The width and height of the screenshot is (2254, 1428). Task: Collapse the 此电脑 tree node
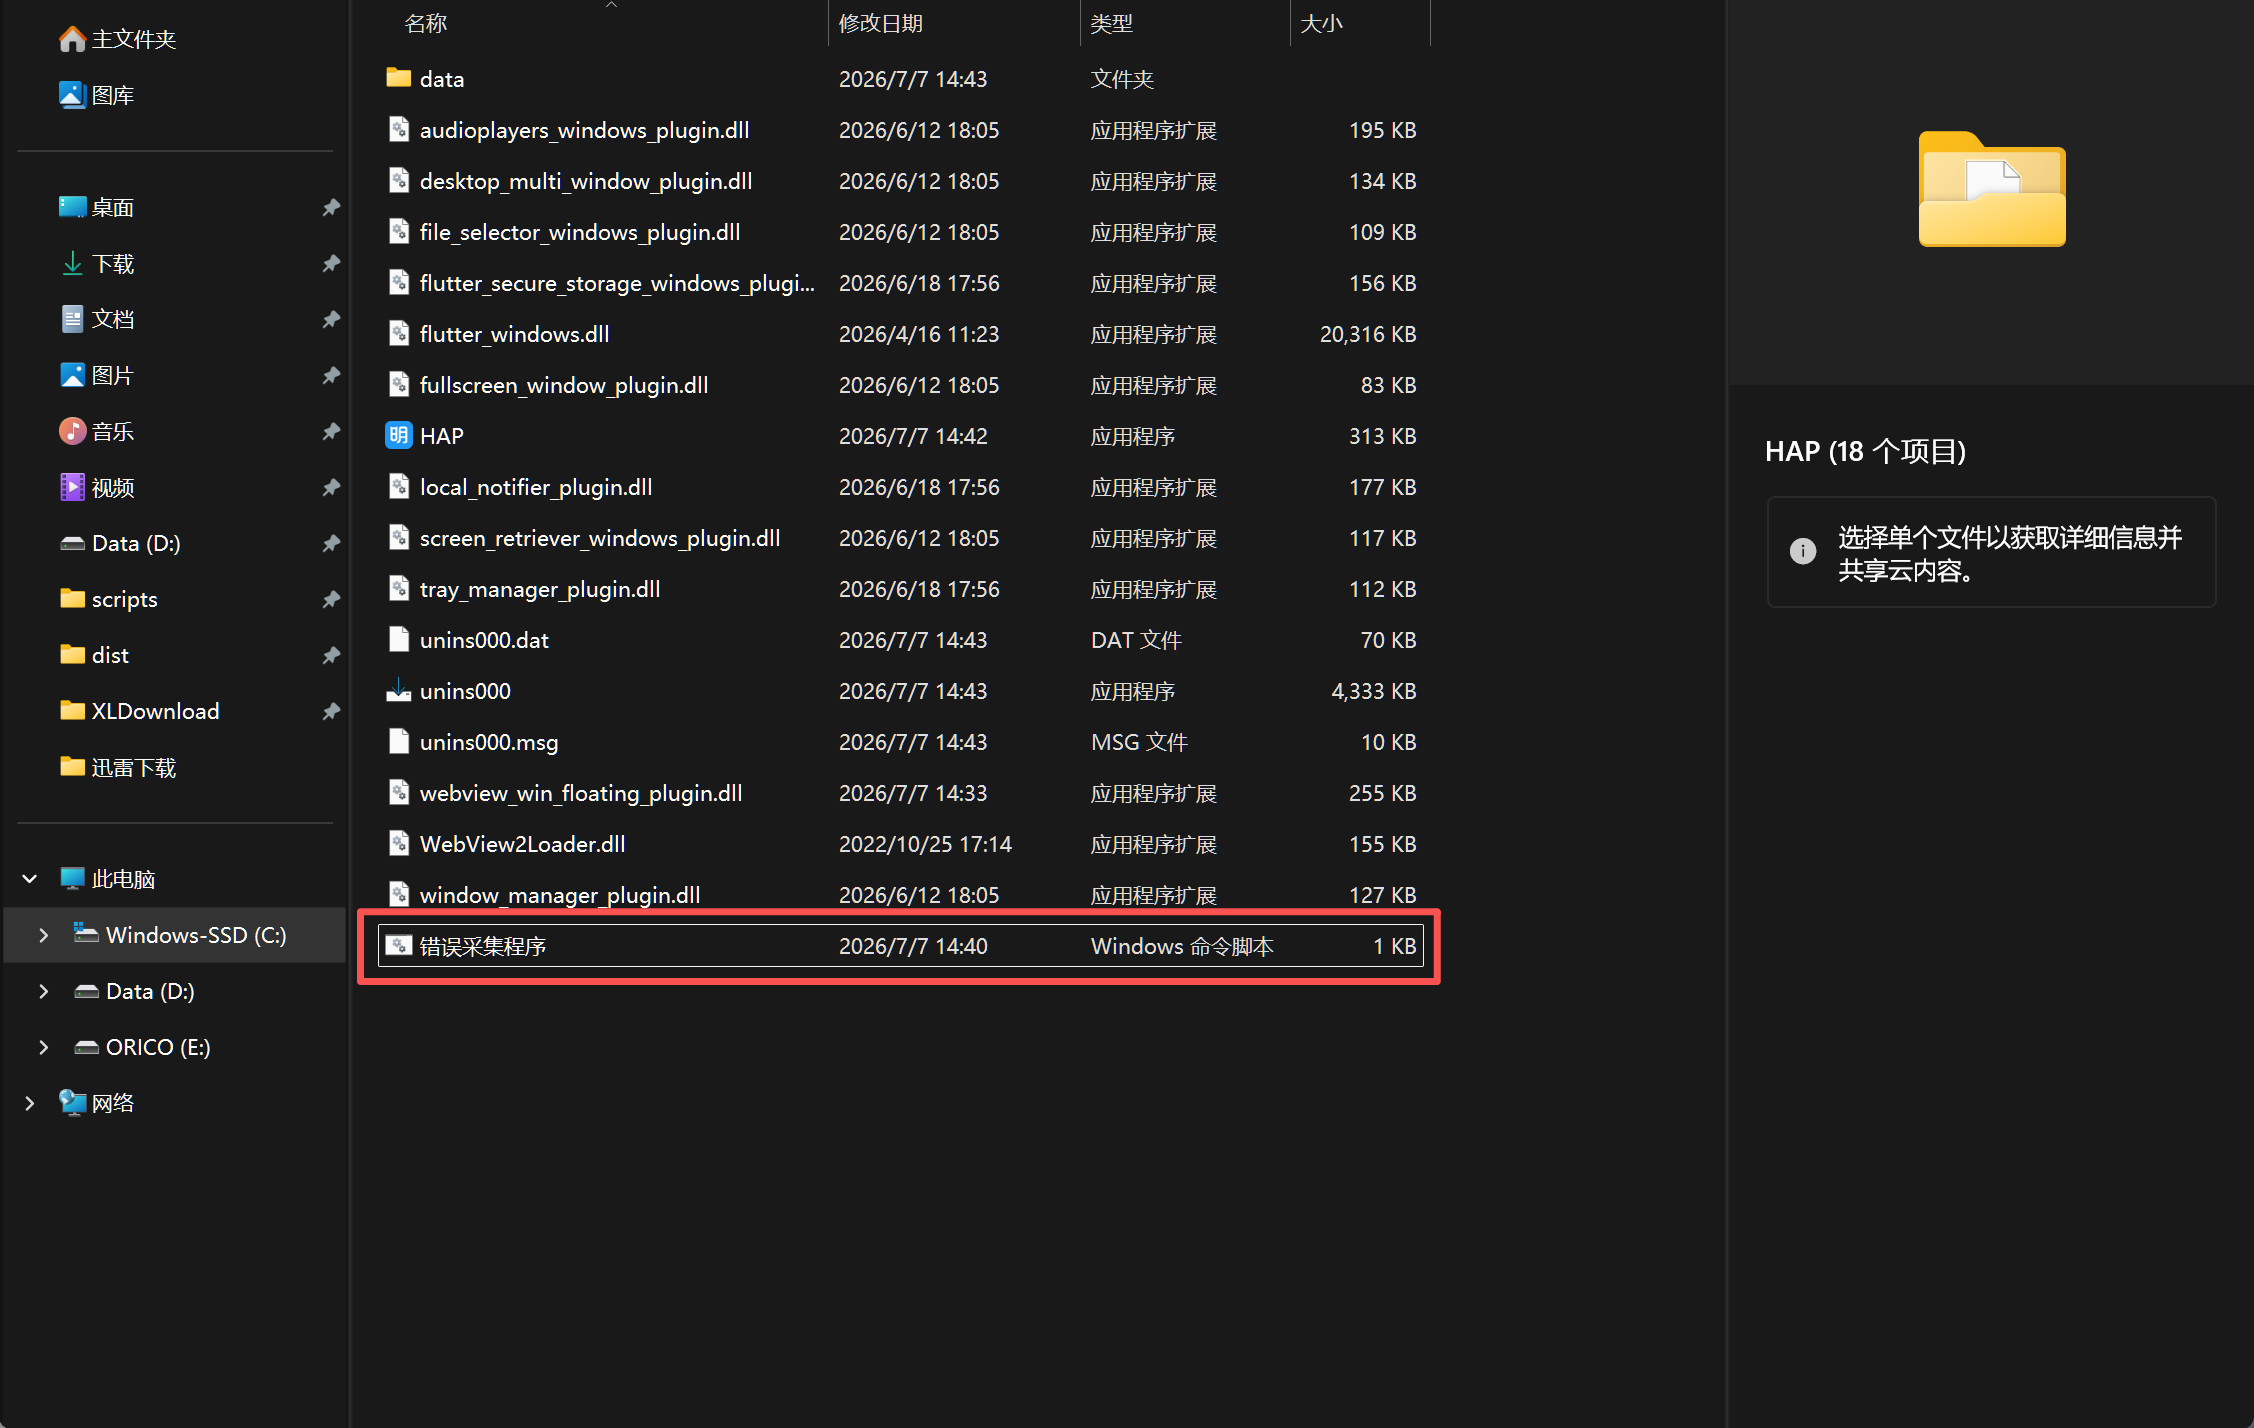tap(30, 879)
